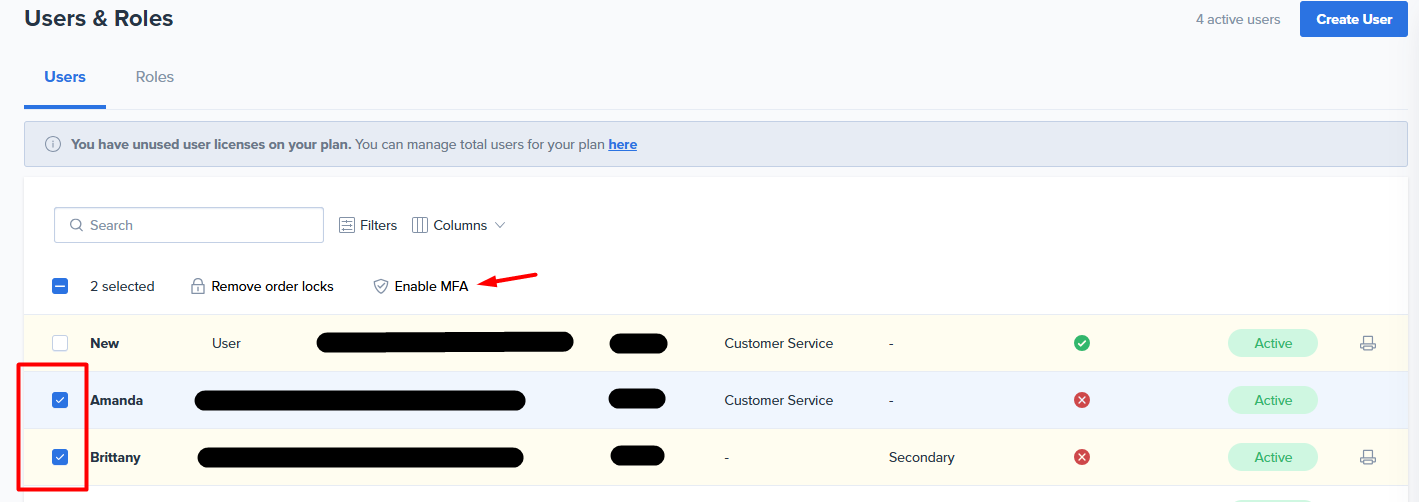Switch to the Roles tab
The height and width of the screenshot is (502, 1419).
[155, 77]
